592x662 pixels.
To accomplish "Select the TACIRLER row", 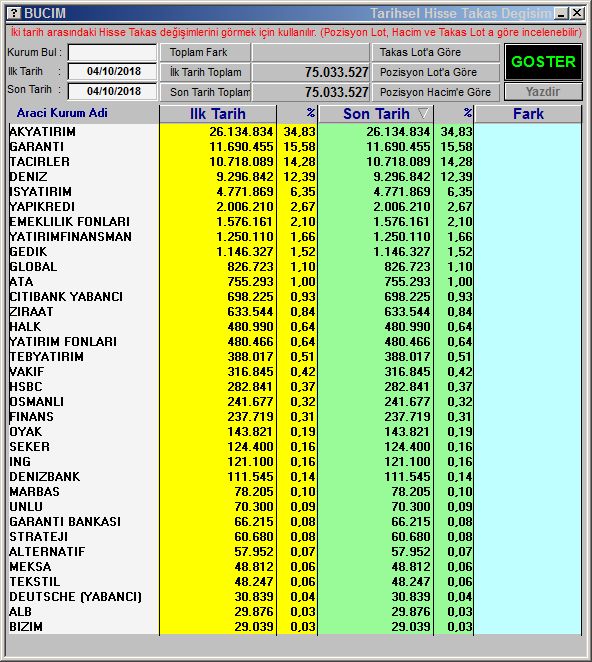I will click(x=295, y=162).
